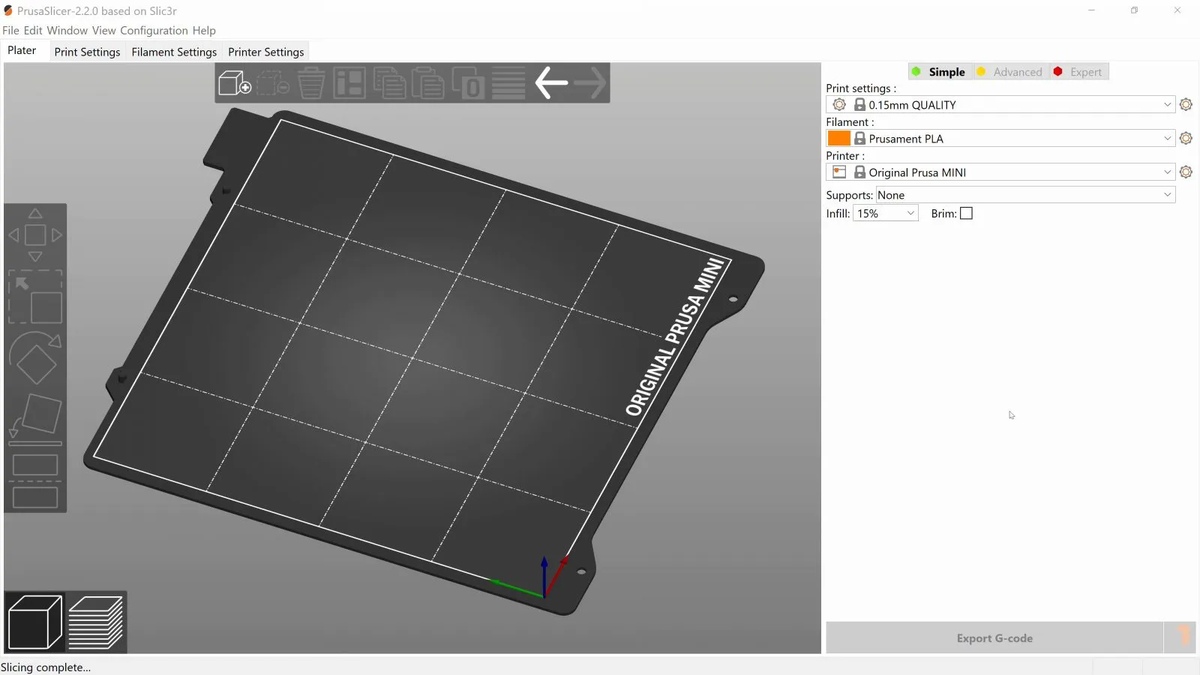Click the lock icon beside Prusament PLA
Viewport: 1200px width, 675px height.
coord(859,138)
